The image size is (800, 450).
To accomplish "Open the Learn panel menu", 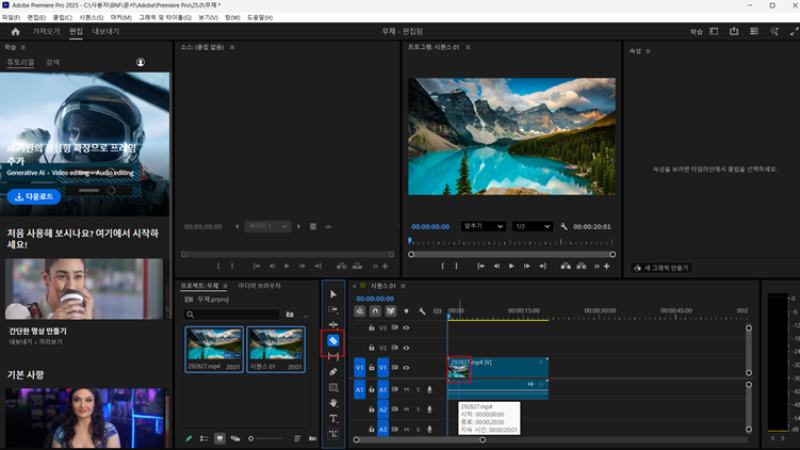I will click(x=23, y=47).
